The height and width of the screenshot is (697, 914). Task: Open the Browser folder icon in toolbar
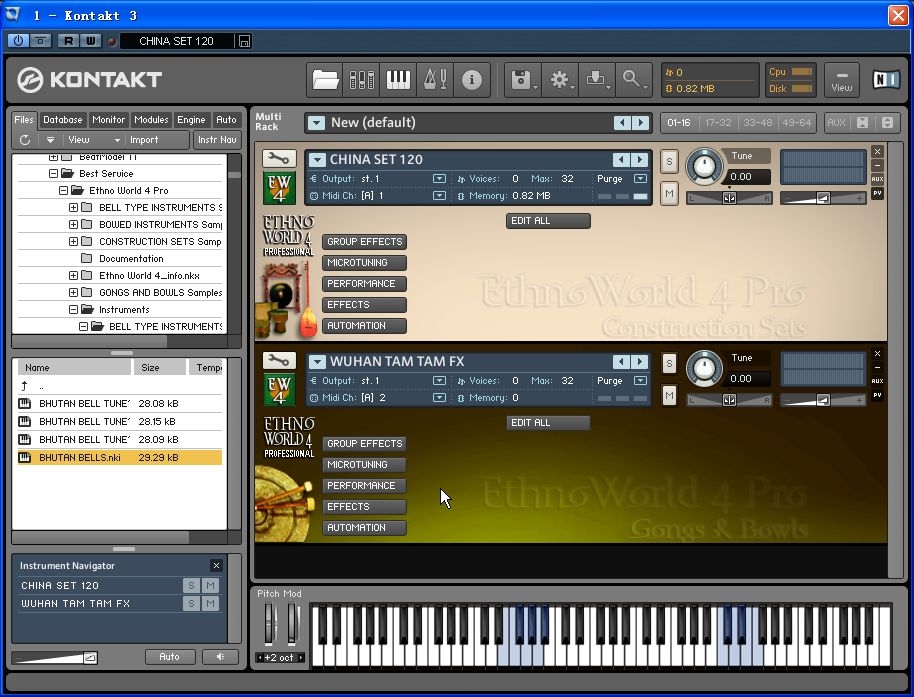click(325, 79)
